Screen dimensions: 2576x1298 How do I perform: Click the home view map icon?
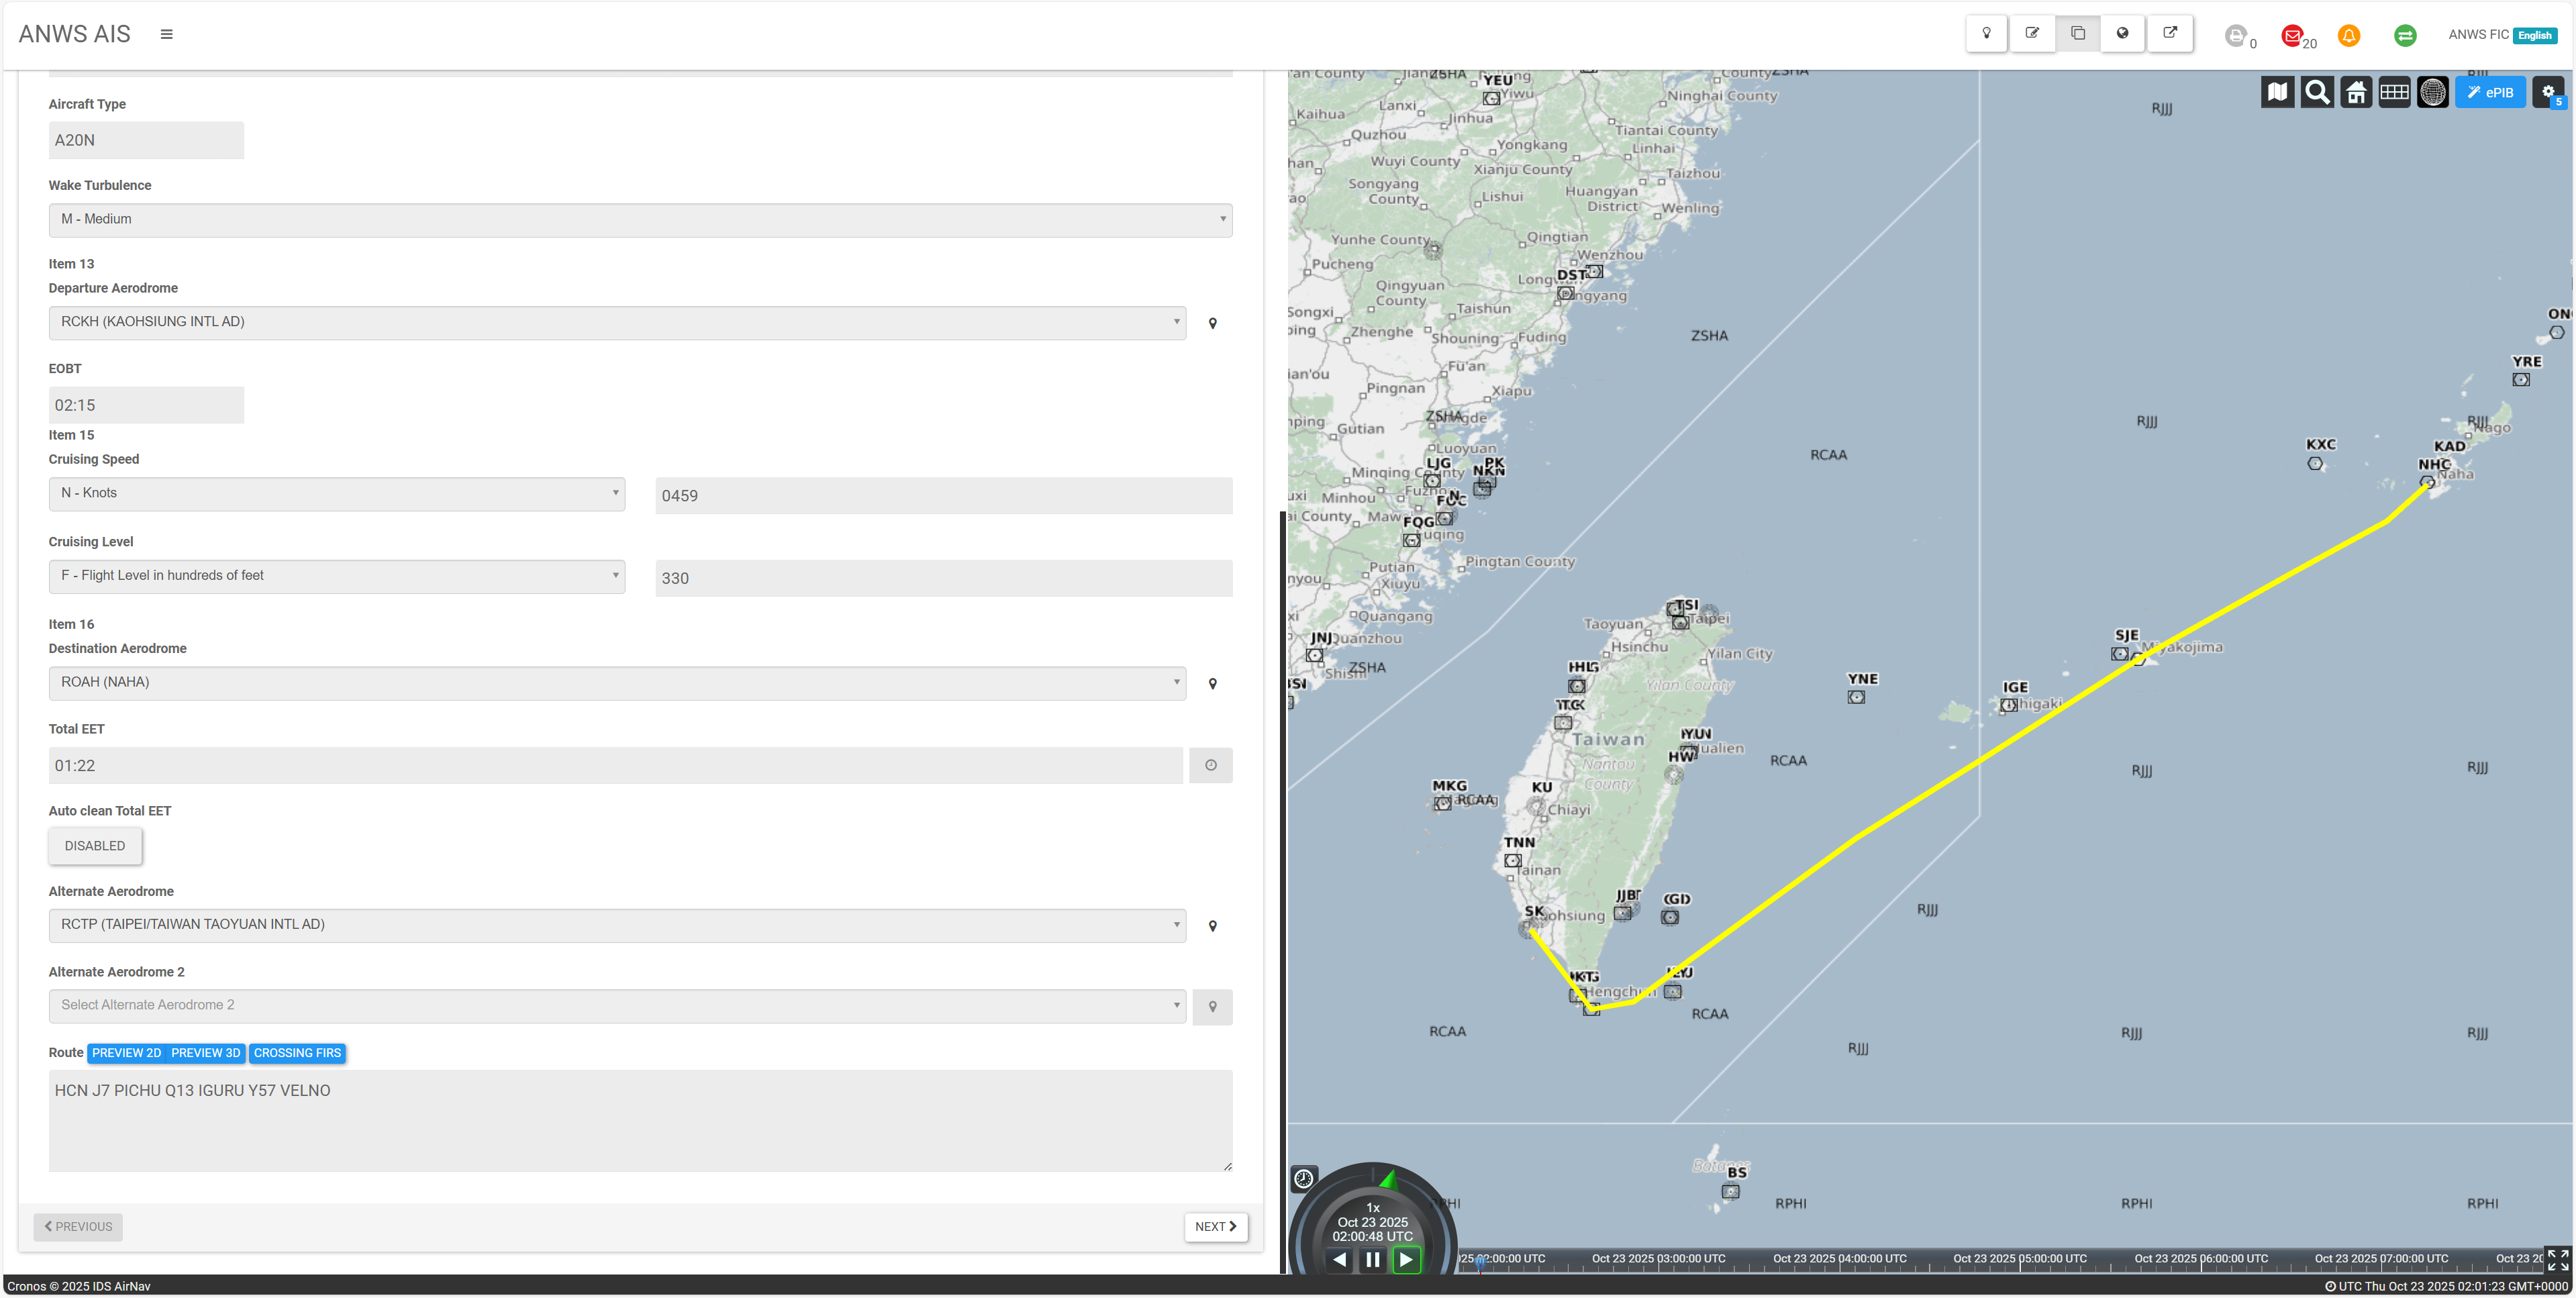(2355, 92)
